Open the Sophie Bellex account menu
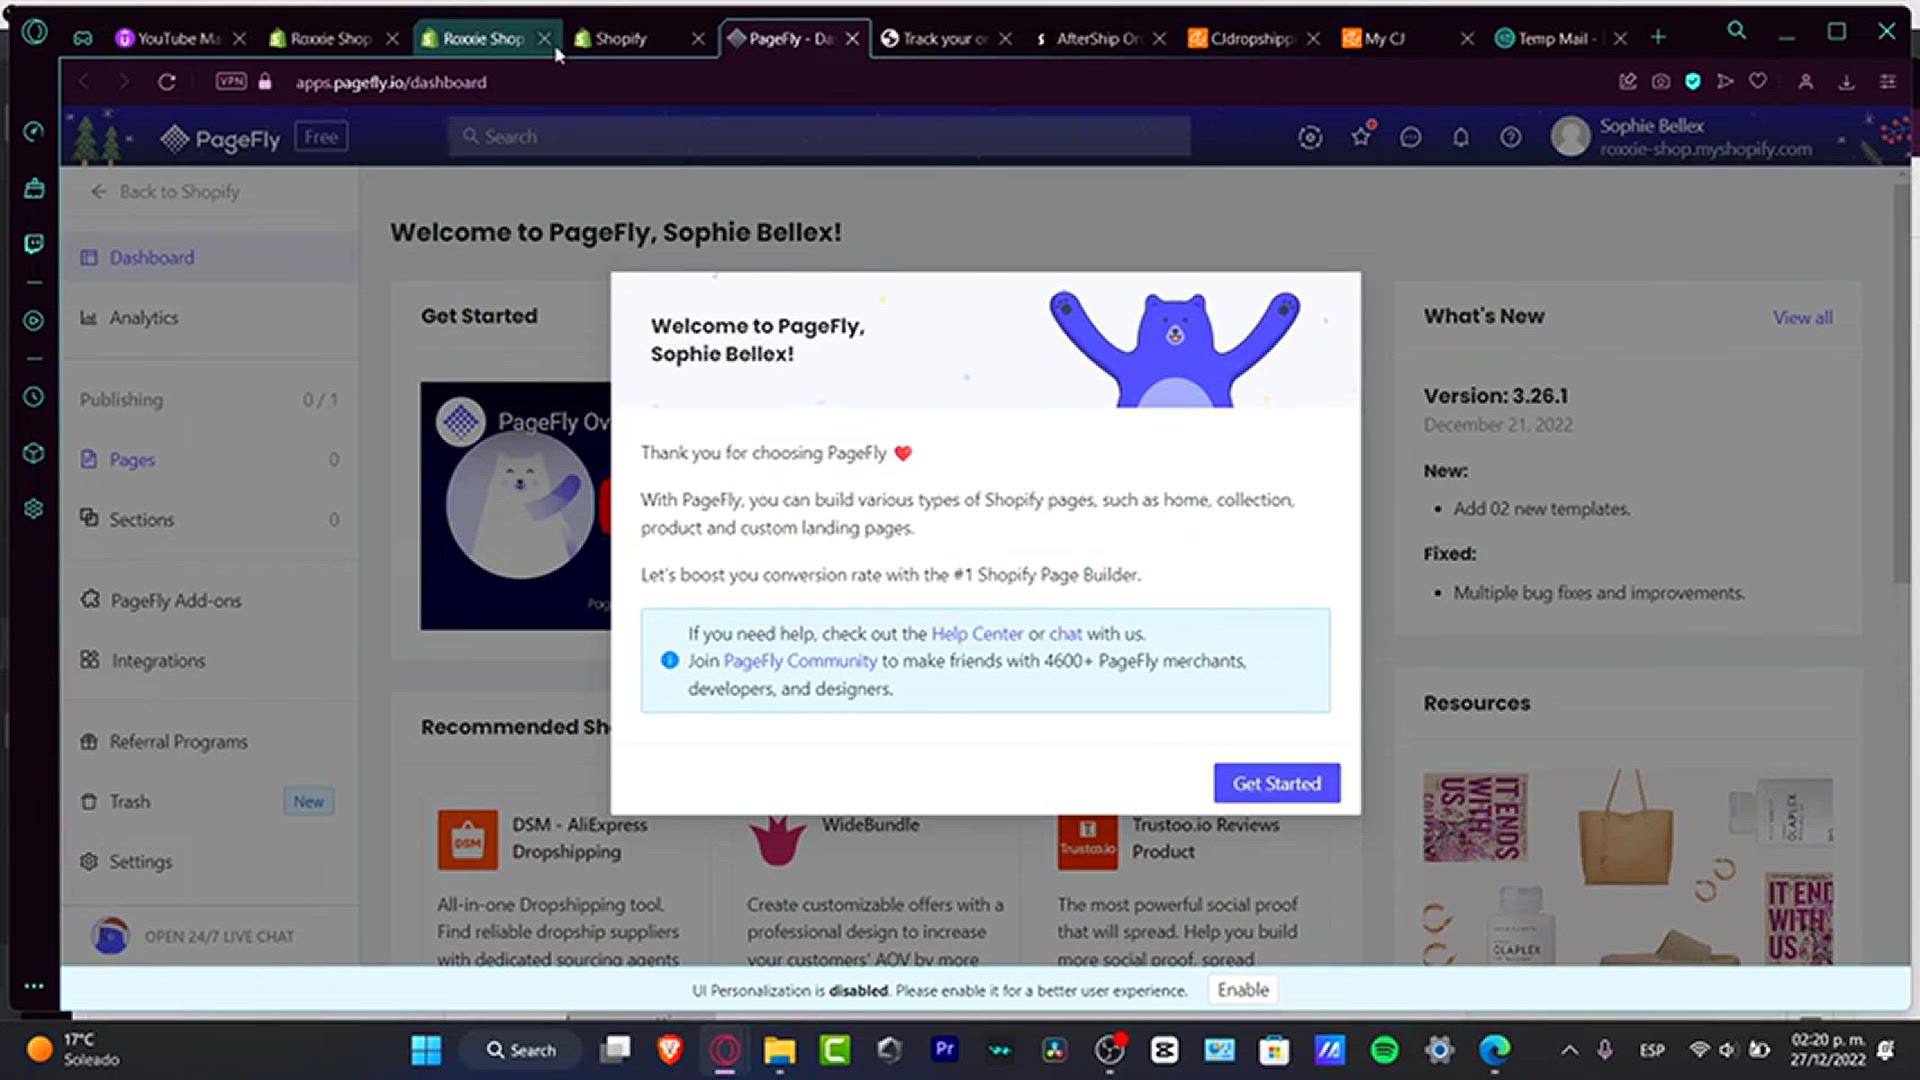This screenshot has width=1920, height=1080. click(x=1698, y=137)
